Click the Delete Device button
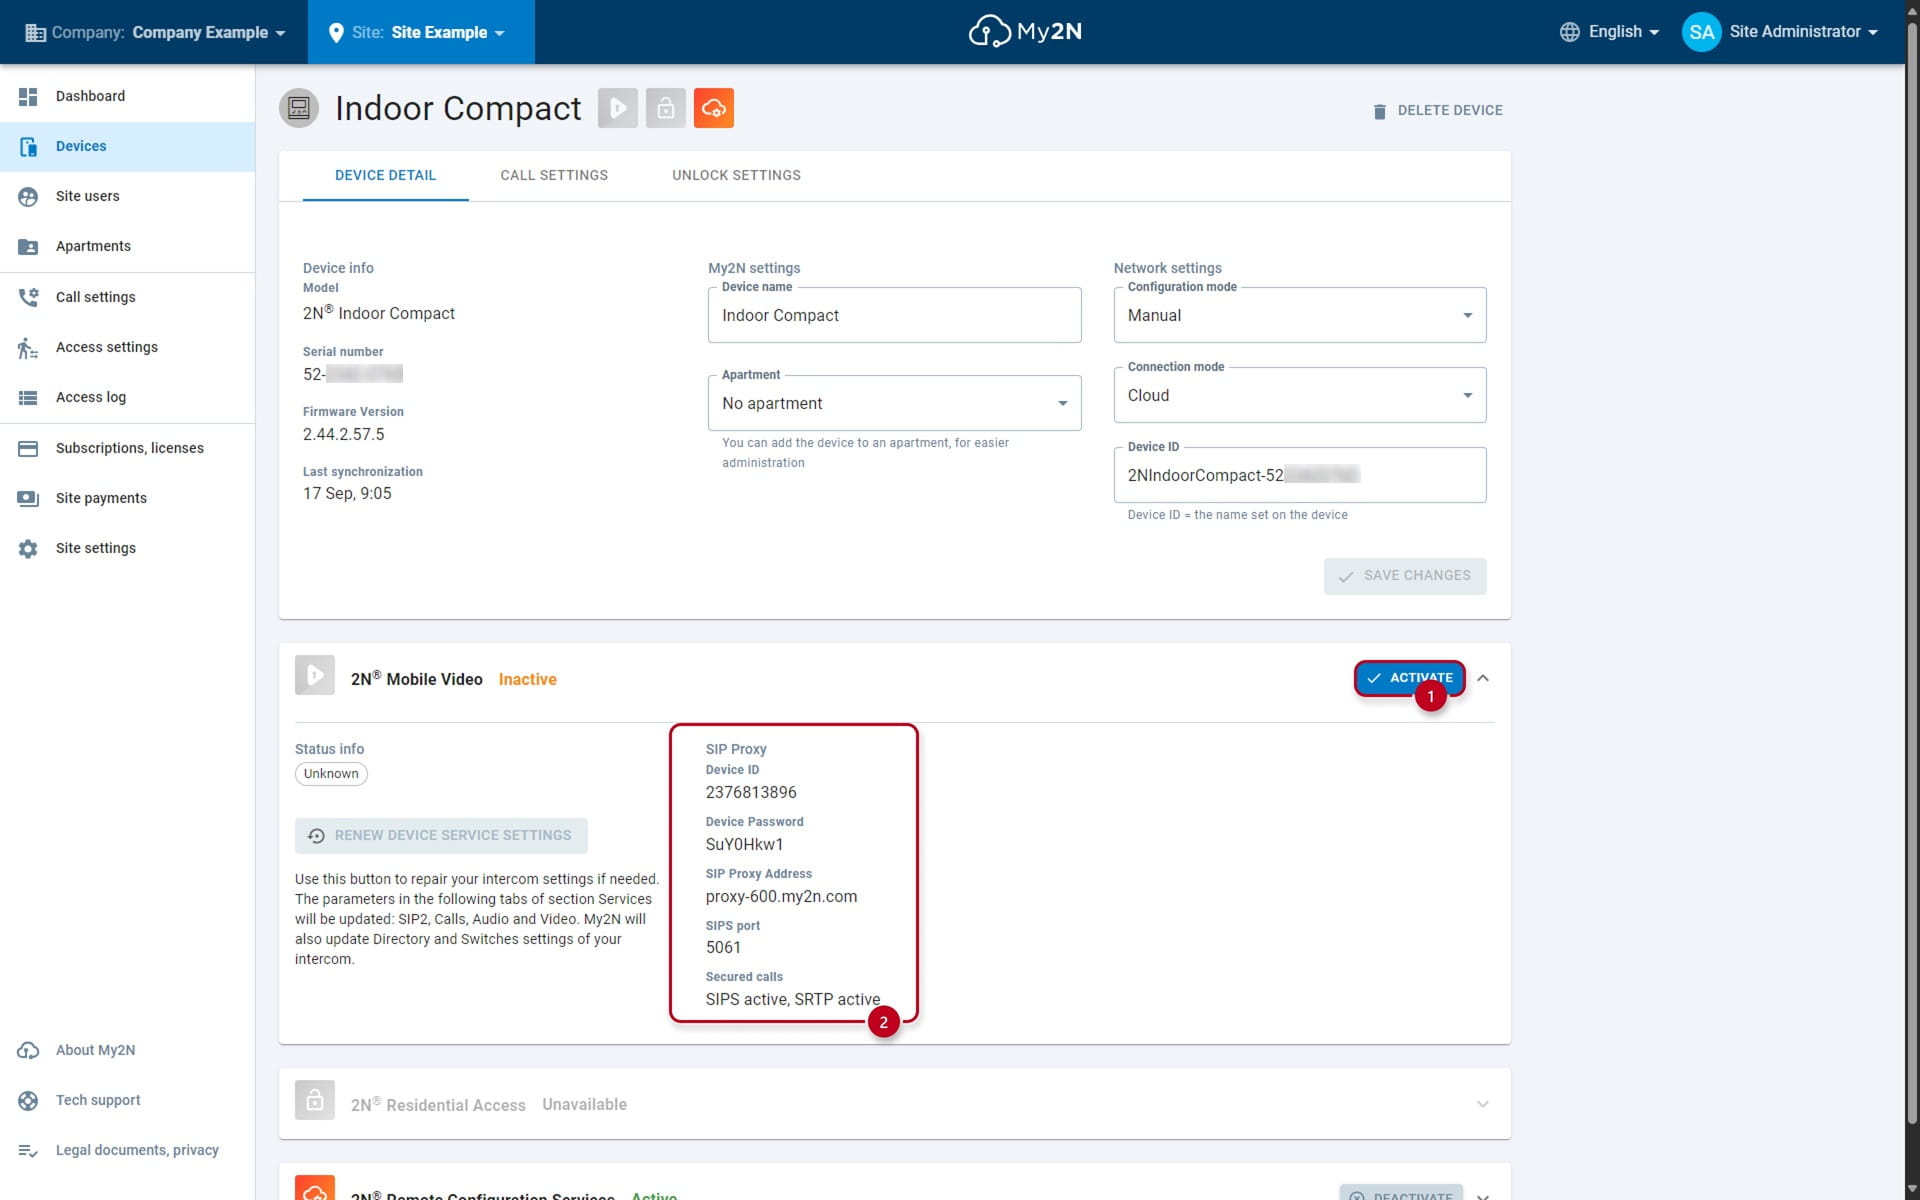 pos(1437,110)
